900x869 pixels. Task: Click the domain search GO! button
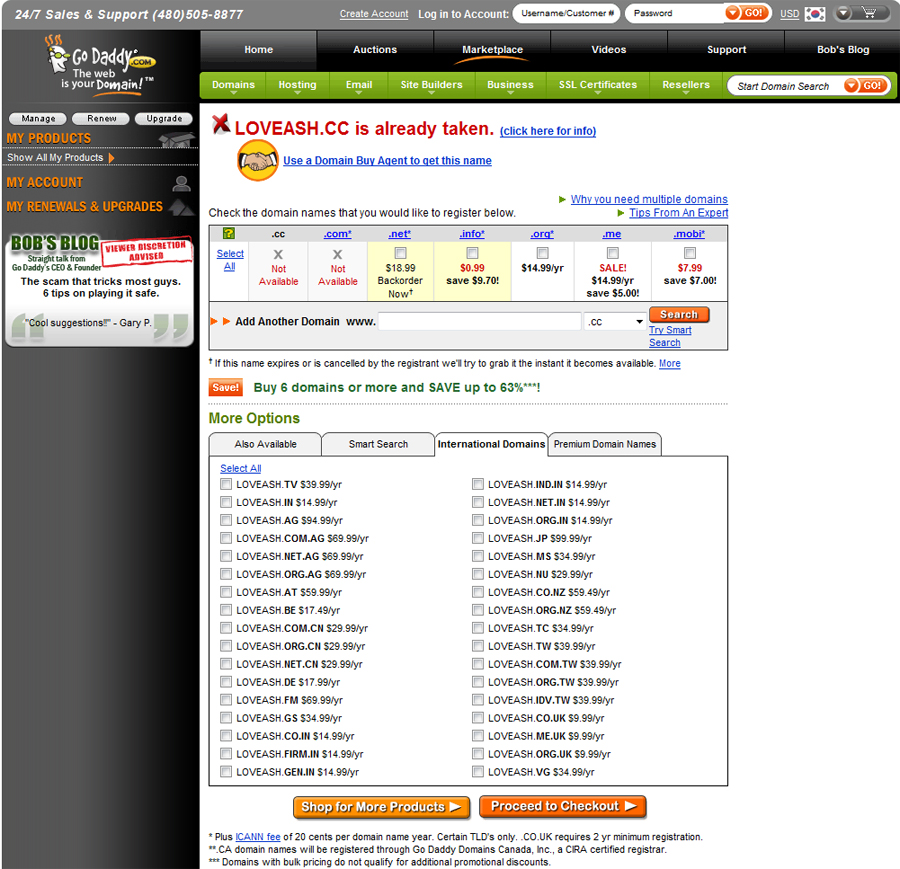coord(866,86)
